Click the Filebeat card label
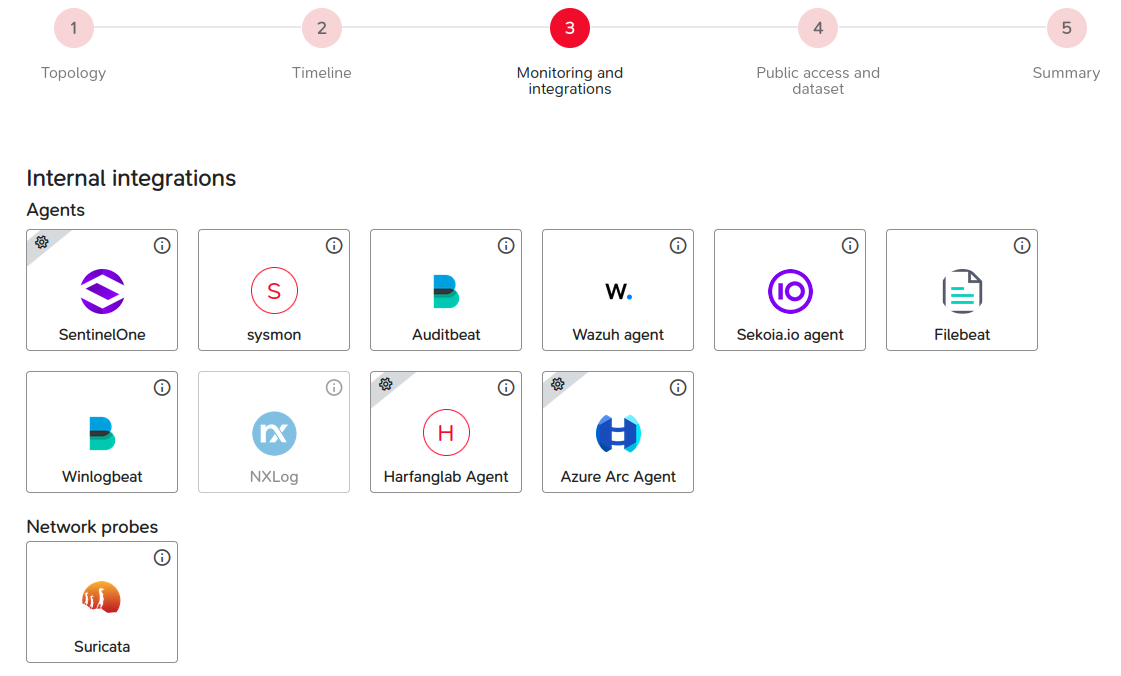The image size is (1121, 676). pos(962,334)
